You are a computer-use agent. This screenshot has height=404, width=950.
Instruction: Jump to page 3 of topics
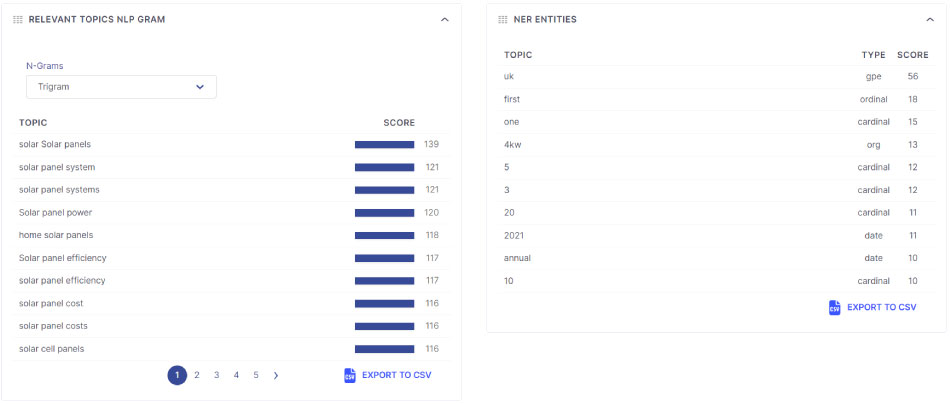coord(216,376)
